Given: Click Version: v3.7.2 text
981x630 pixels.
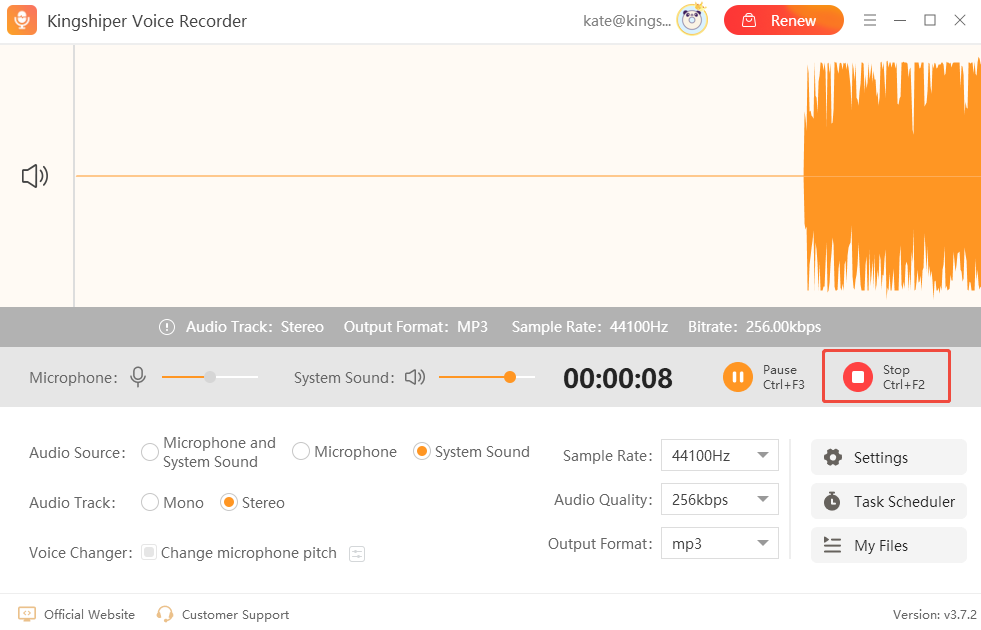Looking at the screenshot, I should (x=935, y=614).
